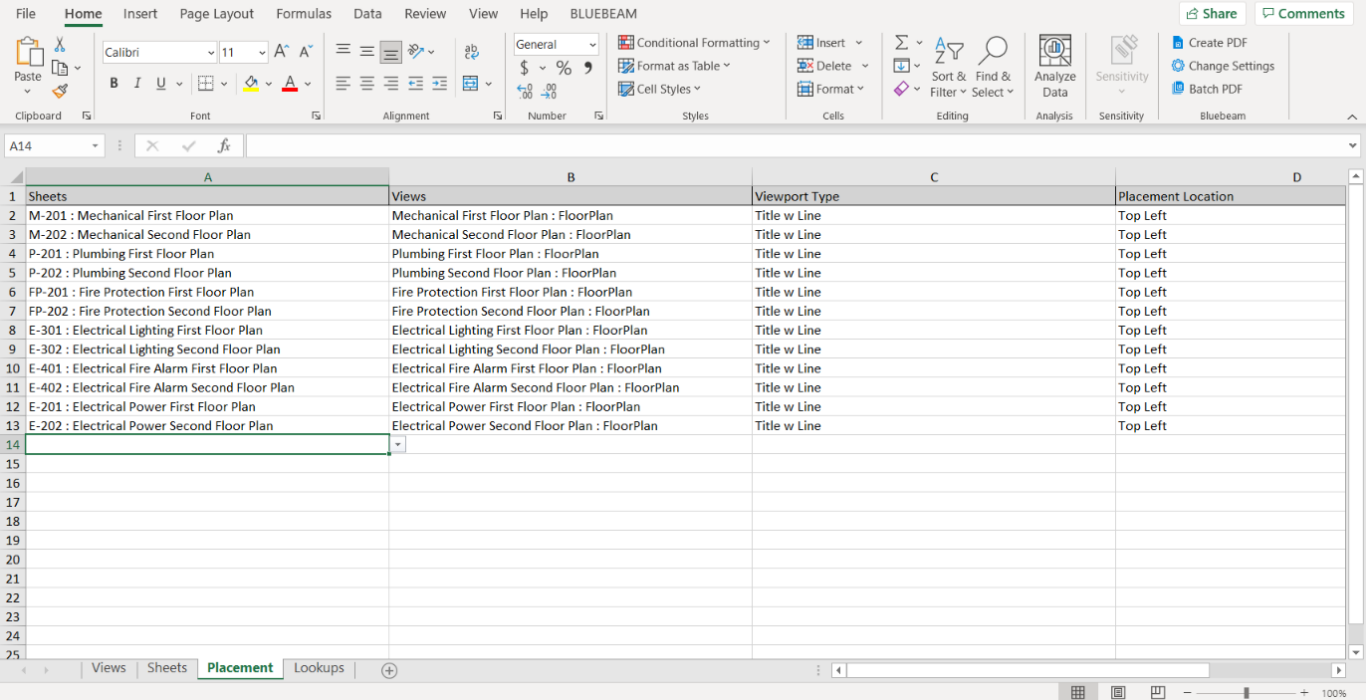Click the Fill down icon in Editing
This screenshot has width=1366, height=700.
click(901, 66)
